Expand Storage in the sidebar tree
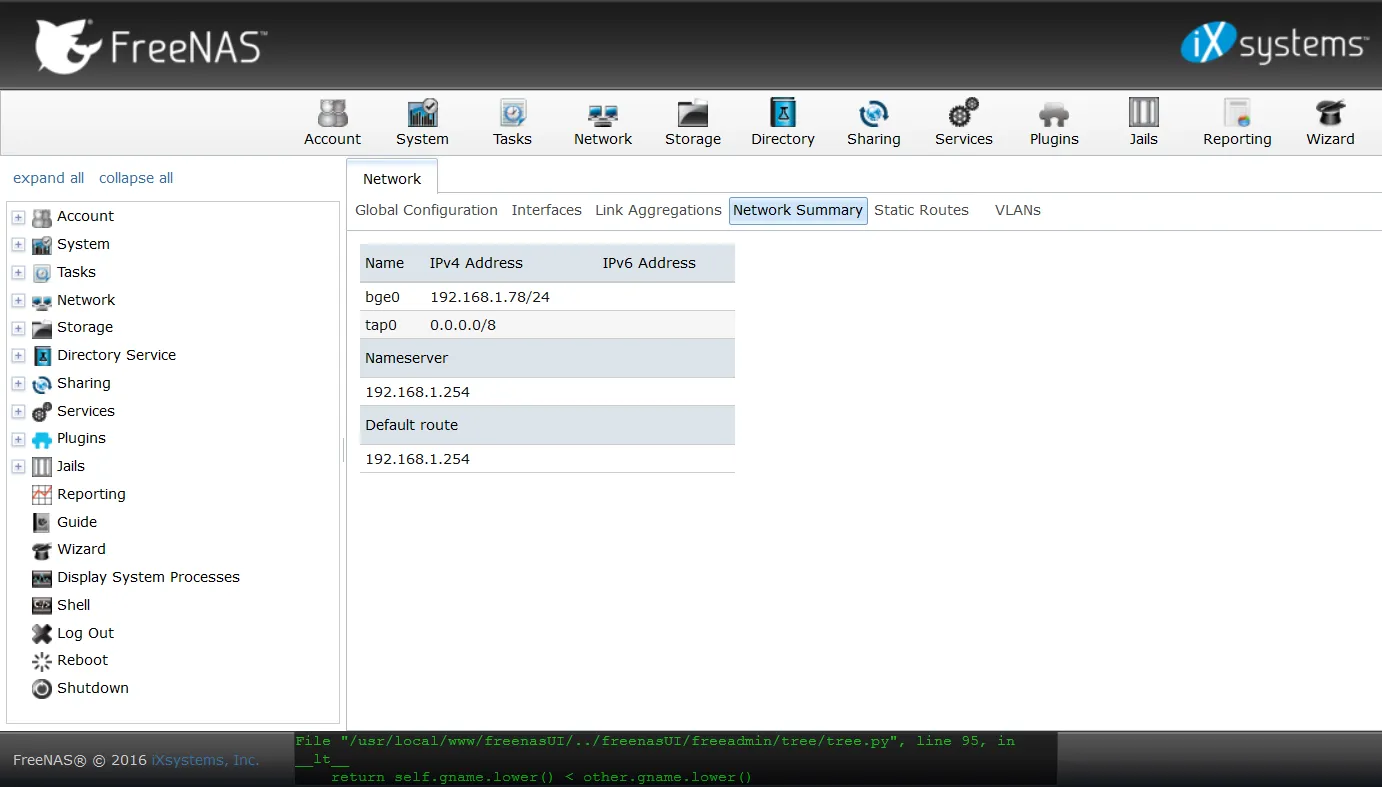 tap(18, 327)
